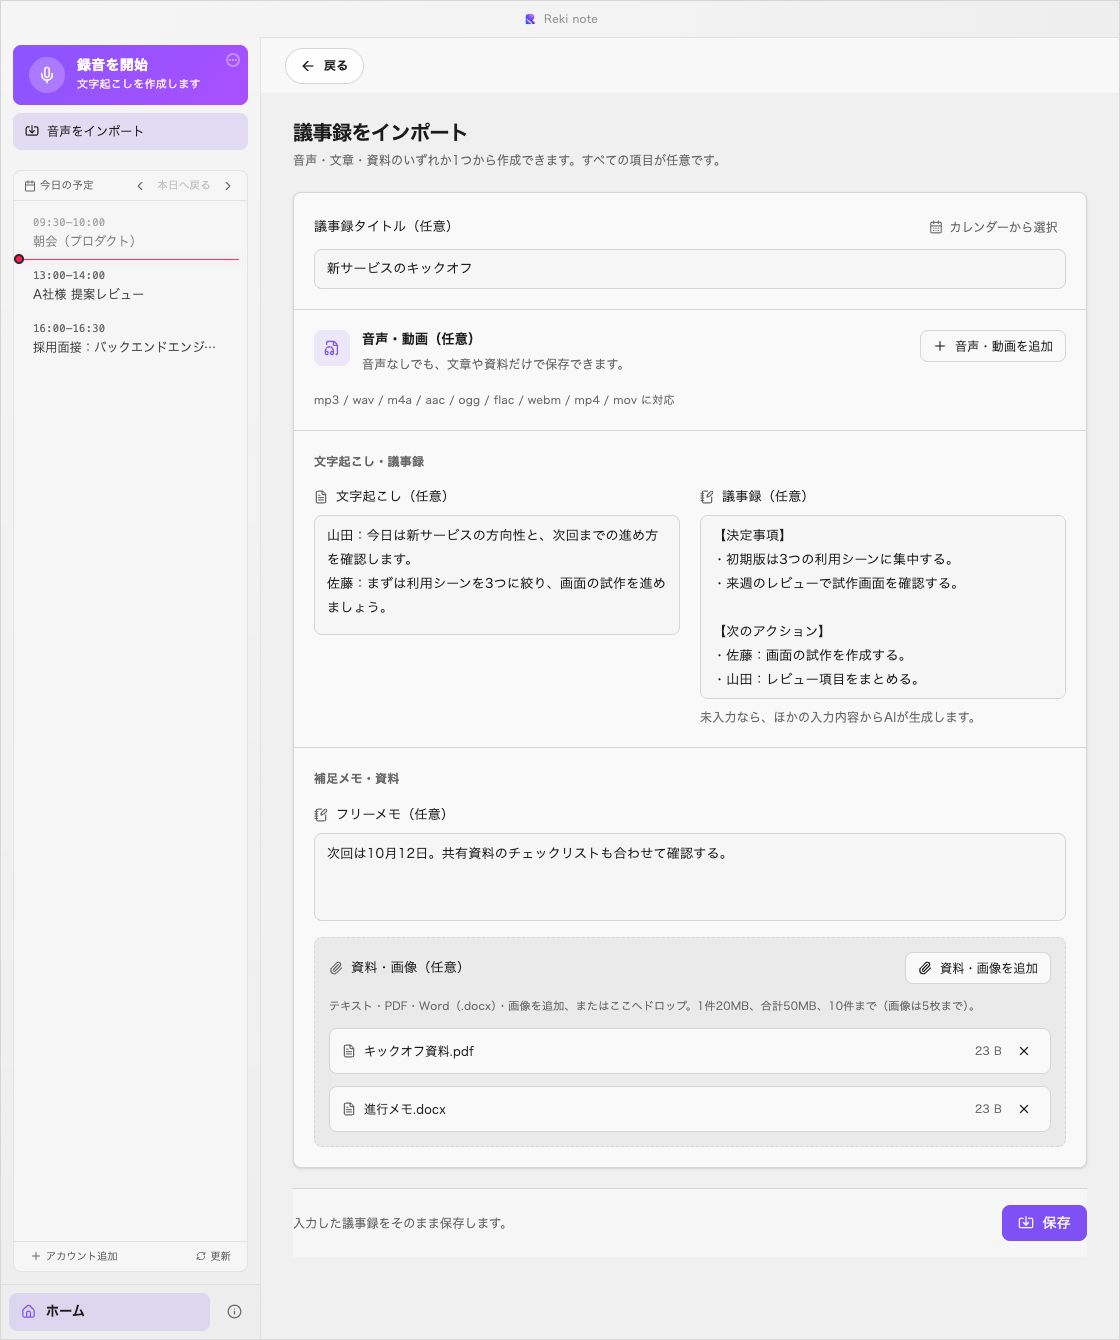This screenshot has width=1120, height=1340.
Task: Click カレンダーから選択
Action: [993, 227]
